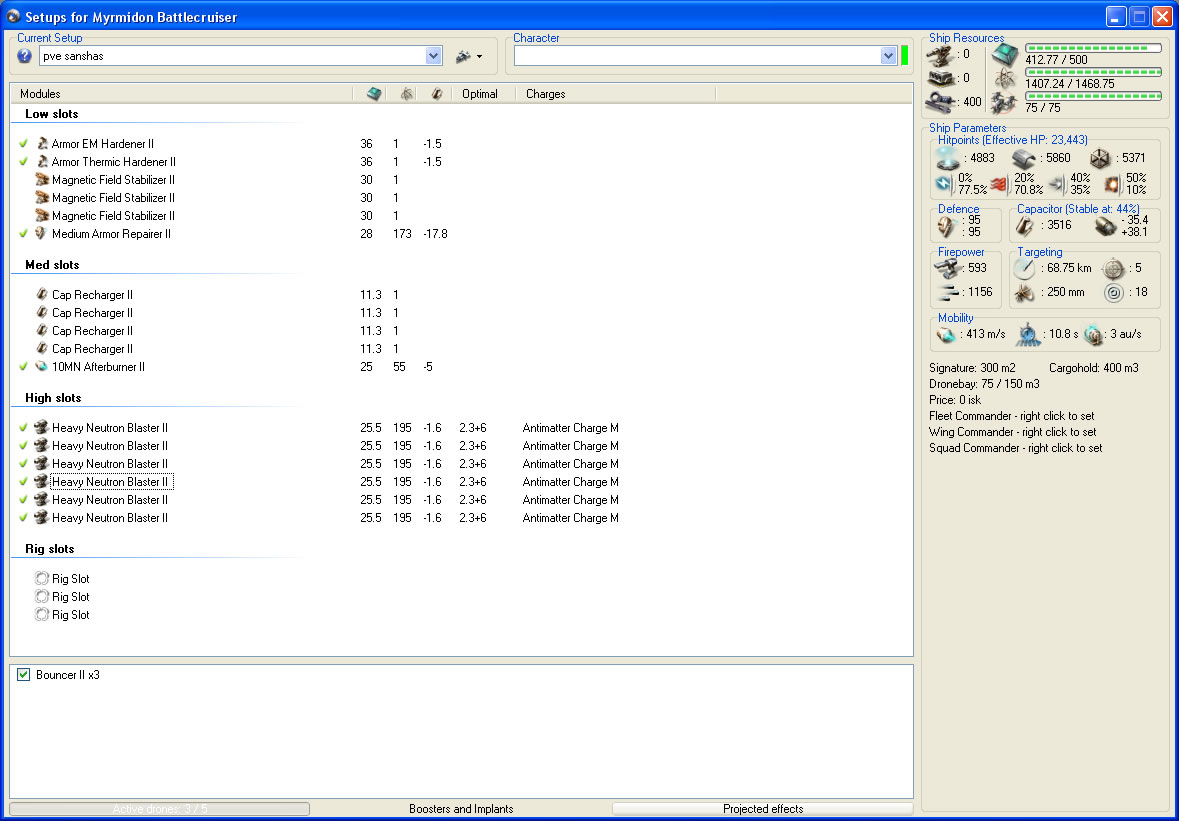Click Fleet Commander - right click to set
1179x821 pixels.
1011,416
